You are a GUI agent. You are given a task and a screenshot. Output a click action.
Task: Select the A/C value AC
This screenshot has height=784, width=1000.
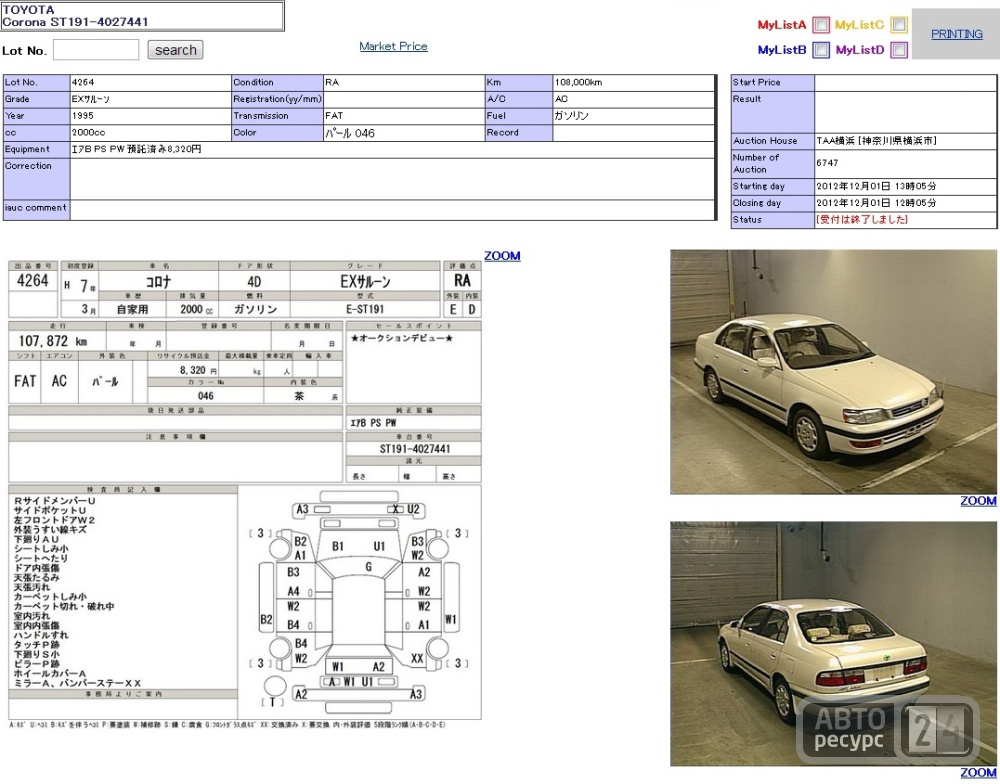pyautogui.click(x=561, y=99)
